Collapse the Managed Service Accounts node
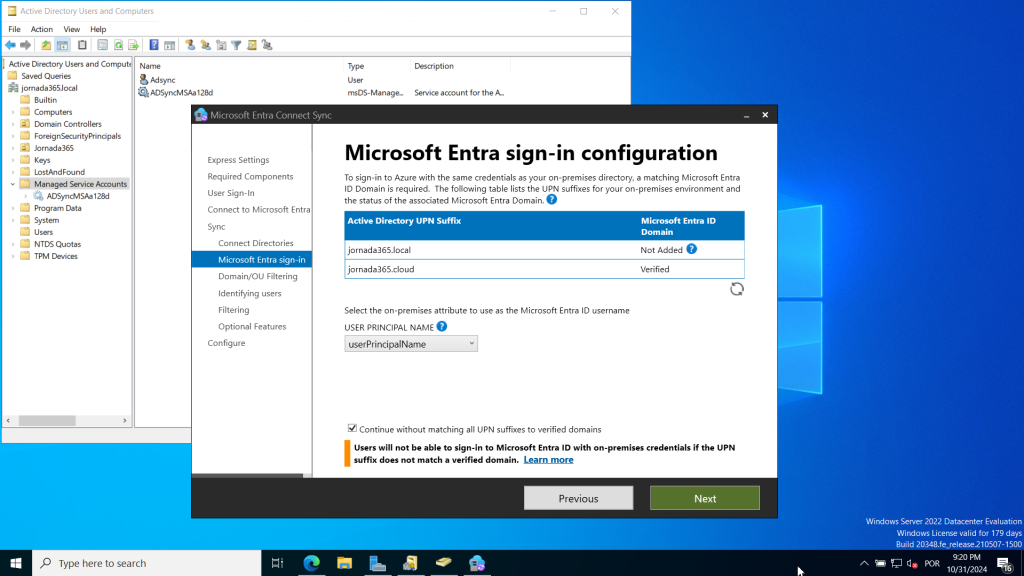The image size is (1024, 576). 13,184
